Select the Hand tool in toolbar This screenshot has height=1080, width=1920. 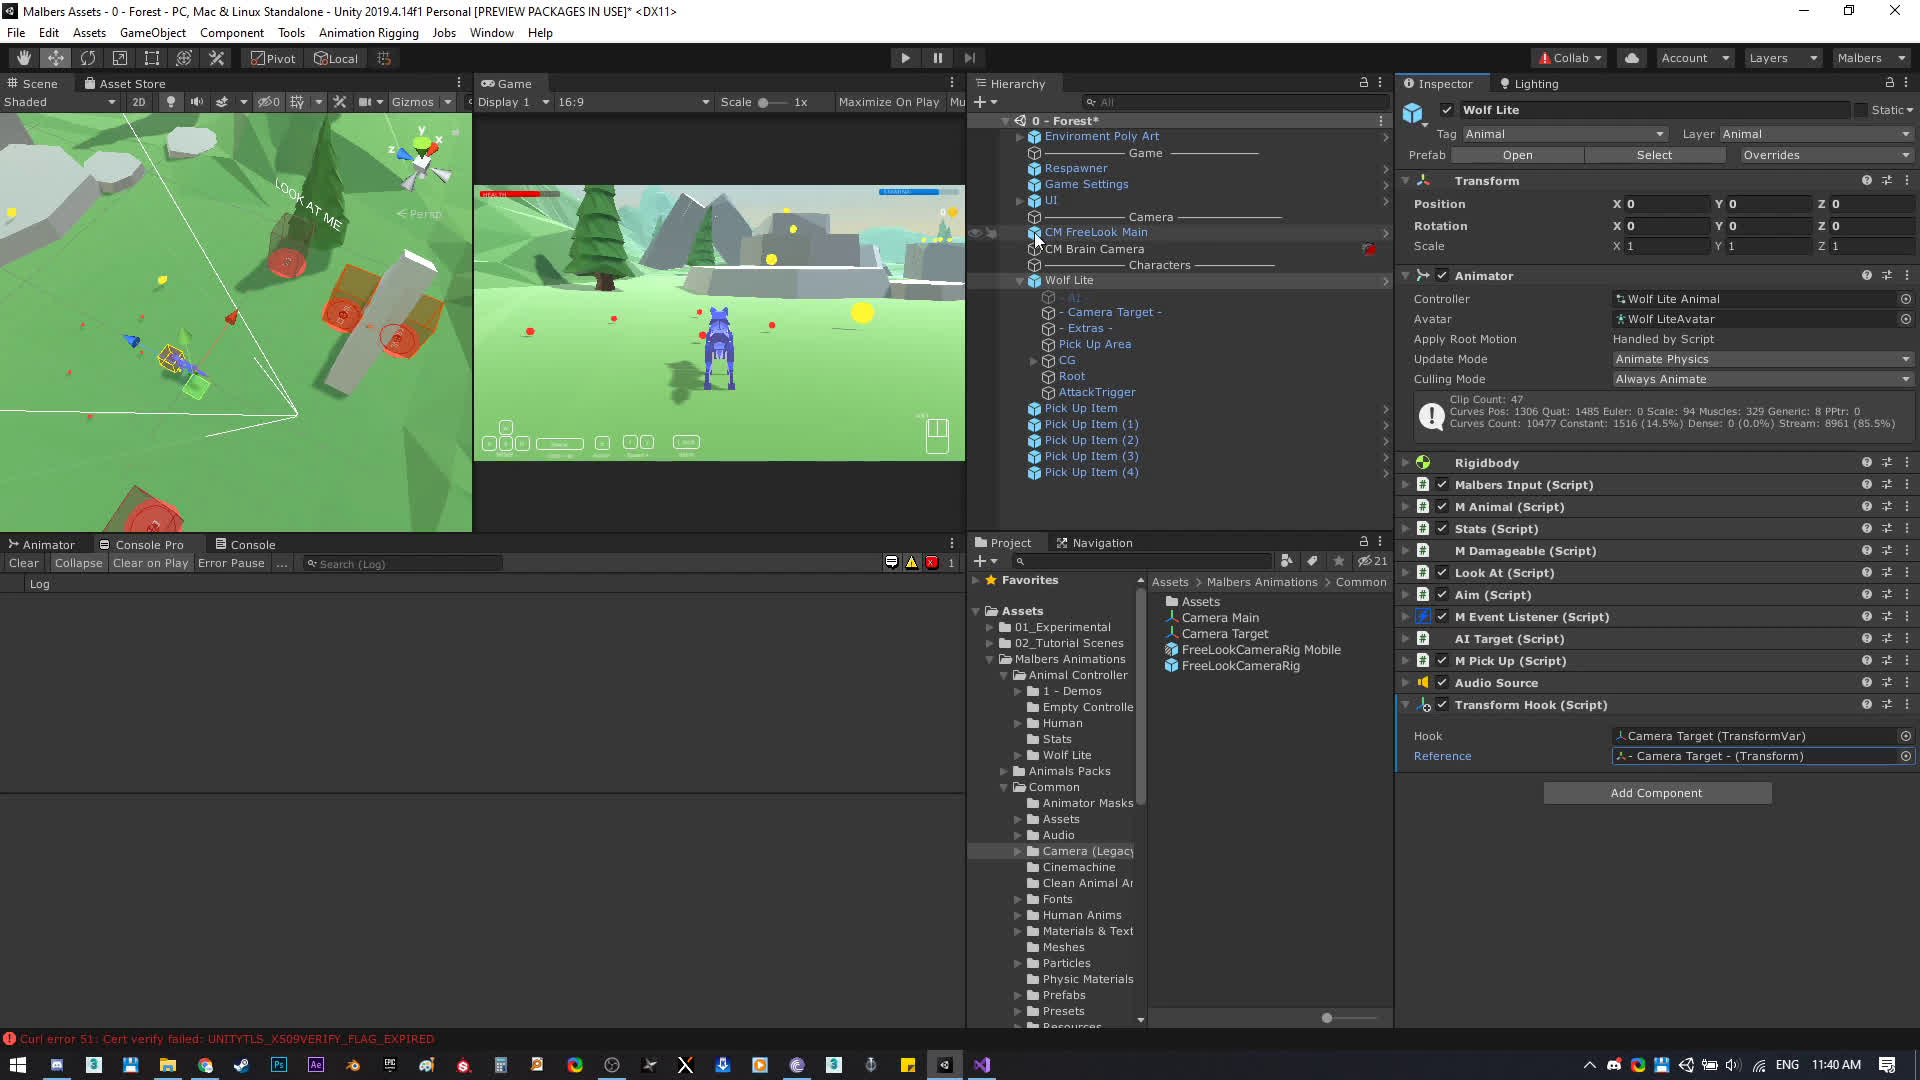(x=23, y=58)
